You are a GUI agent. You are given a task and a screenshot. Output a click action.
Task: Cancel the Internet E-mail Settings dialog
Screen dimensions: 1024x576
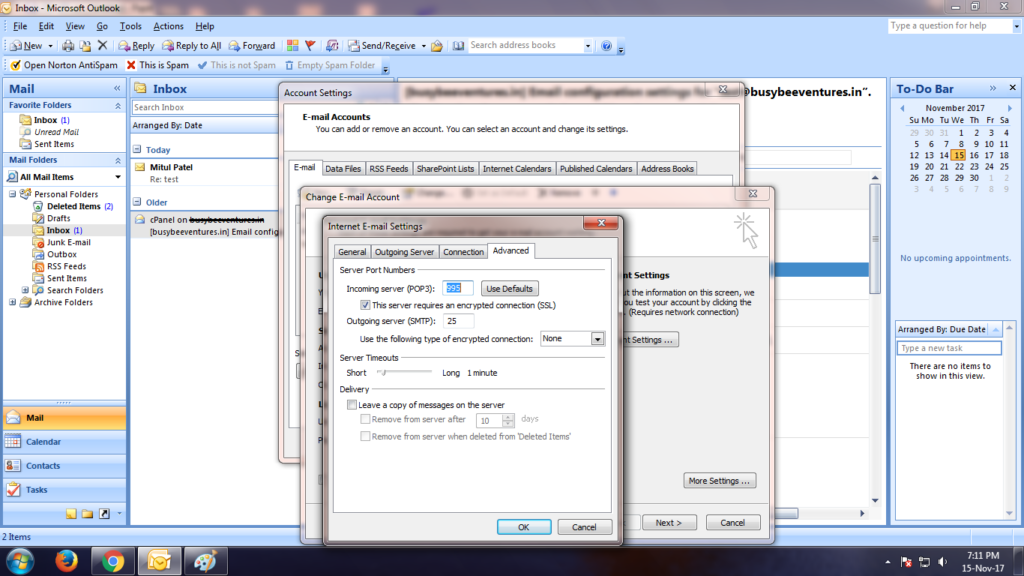point(584,527)
